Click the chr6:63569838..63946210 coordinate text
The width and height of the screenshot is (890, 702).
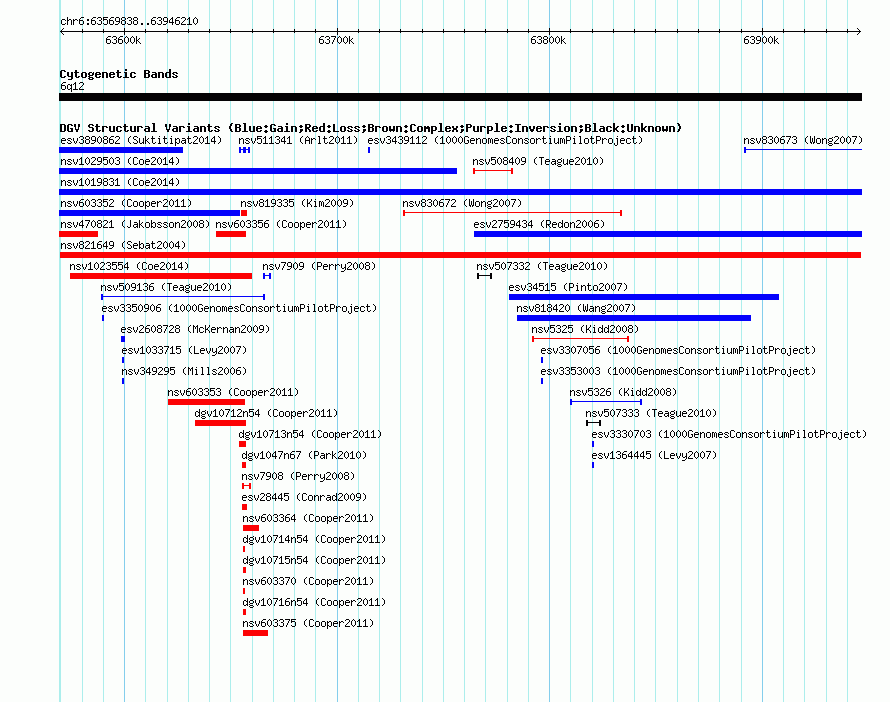tap(129, 21)
